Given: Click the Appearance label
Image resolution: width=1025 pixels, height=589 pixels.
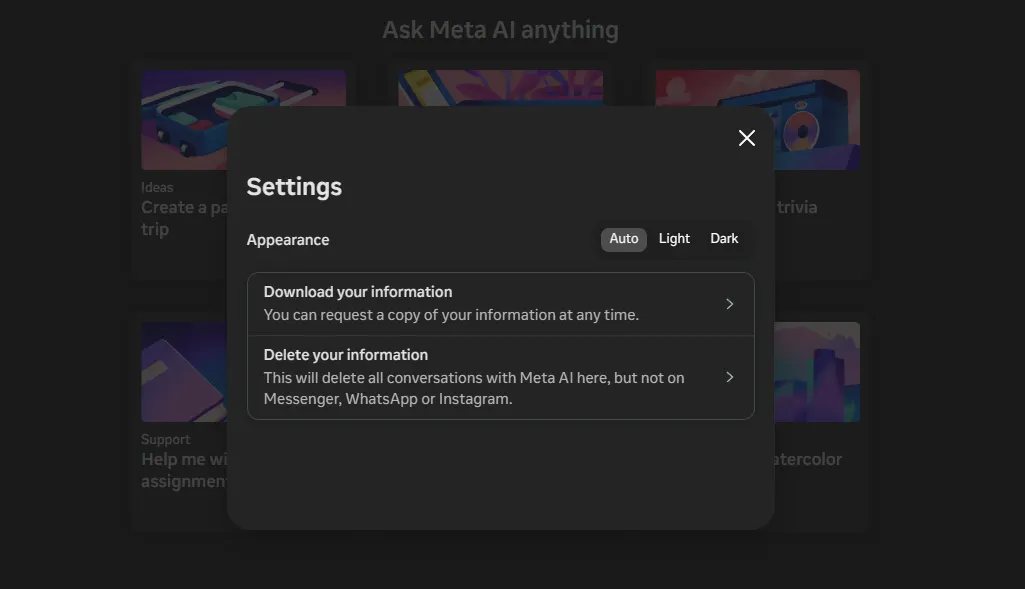Looking at the screenshot, I should pos(288,240).
